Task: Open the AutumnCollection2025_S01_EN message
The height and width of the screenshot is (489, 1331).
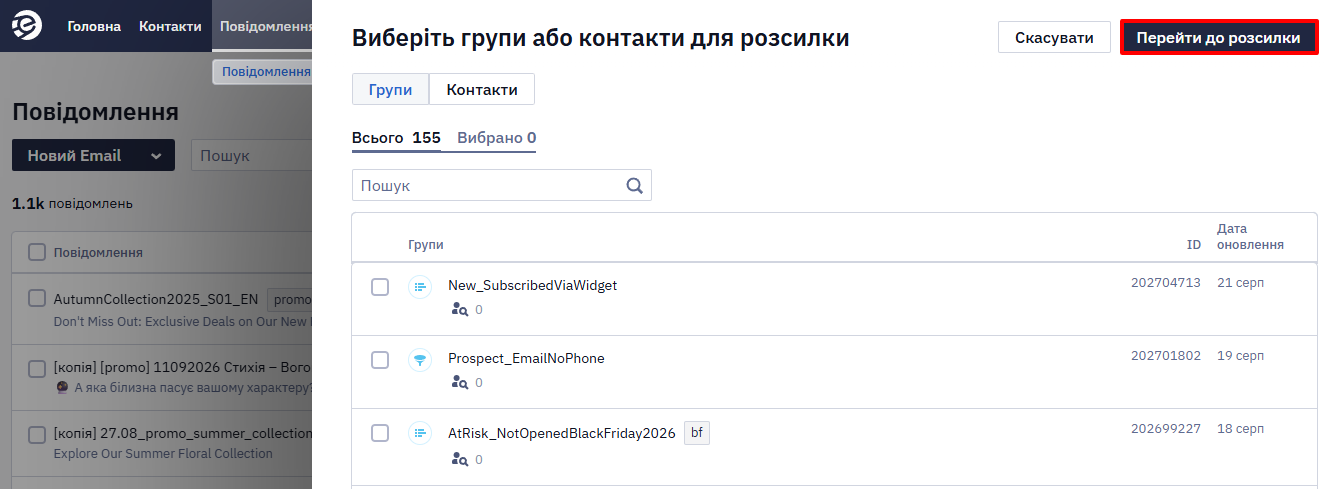Action: 156,299
